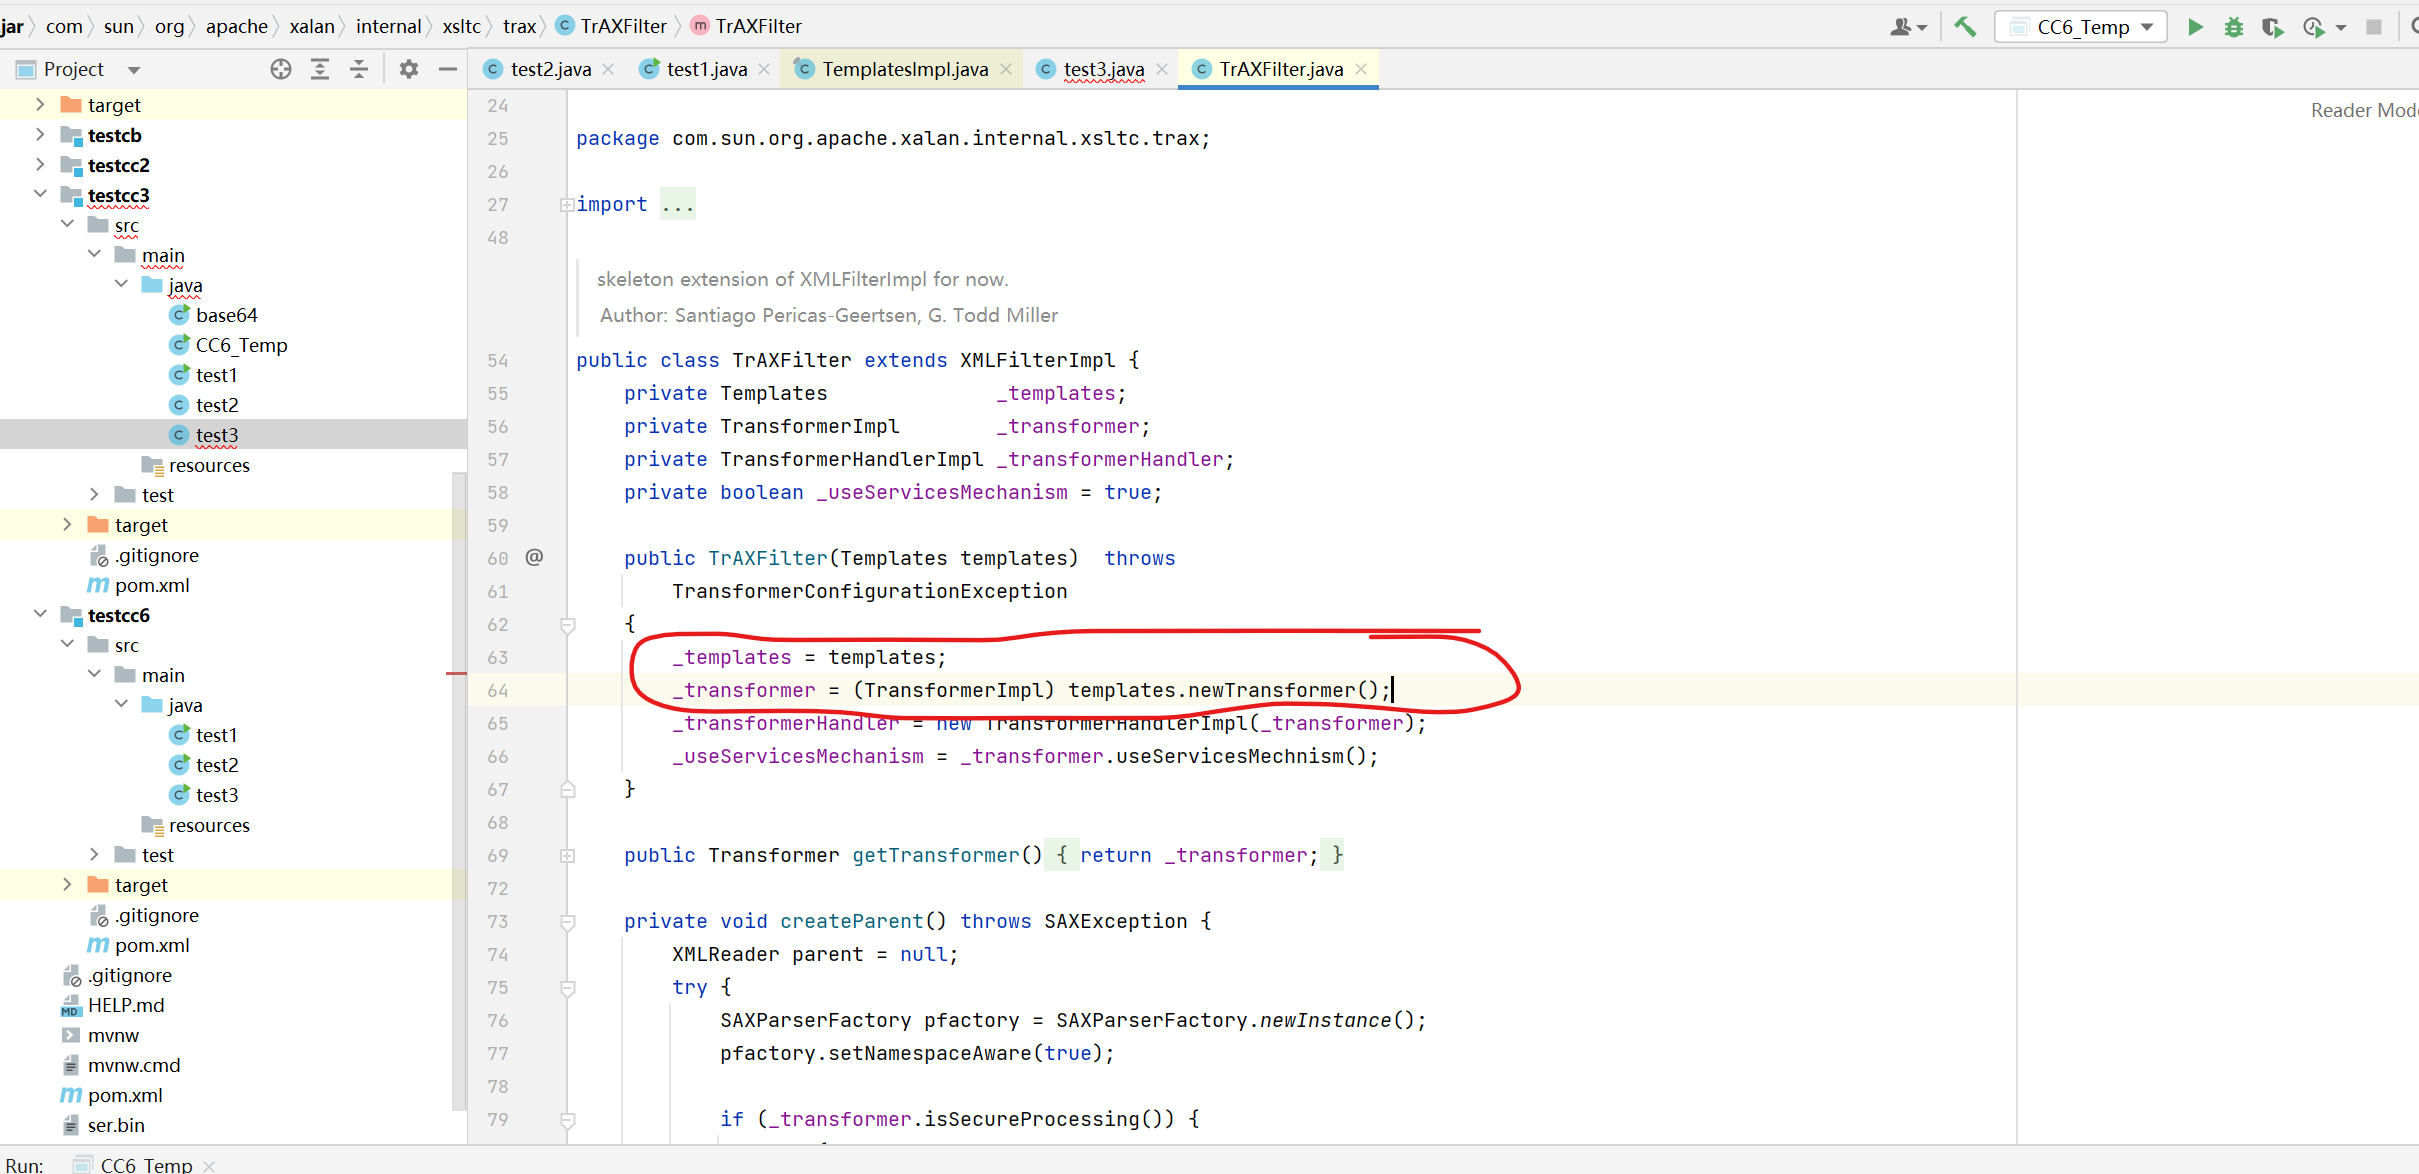Image resolution: width=2419 pixels, height=1174 pixels.
Task: Click the @ gutter icon on line 60
Action: pyautogui.click(x=535, y=557)
